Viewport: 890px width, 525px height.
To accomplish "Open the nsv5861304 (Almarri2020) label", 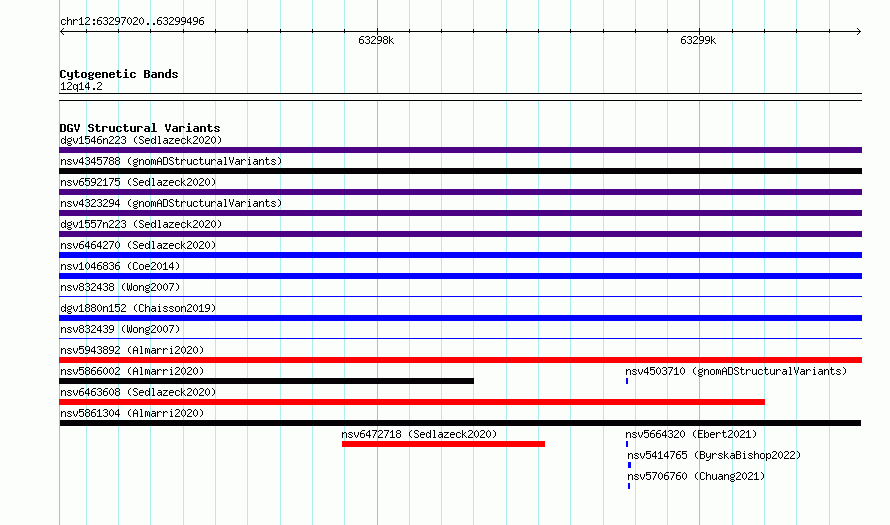I will [x=132, y=413].
